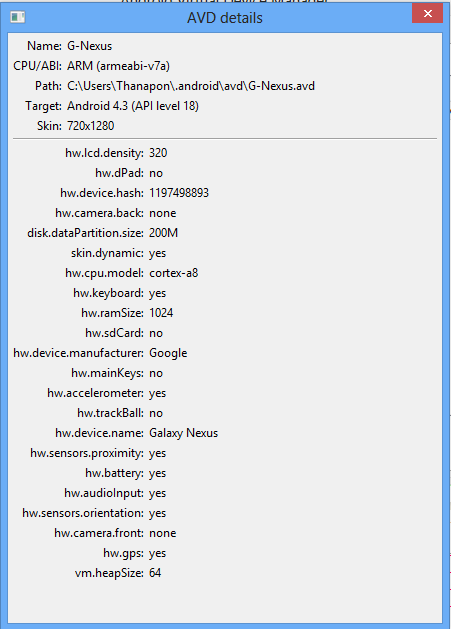Click the hash value 1197498893
451x629 pixels.
[x=179, y=193]
